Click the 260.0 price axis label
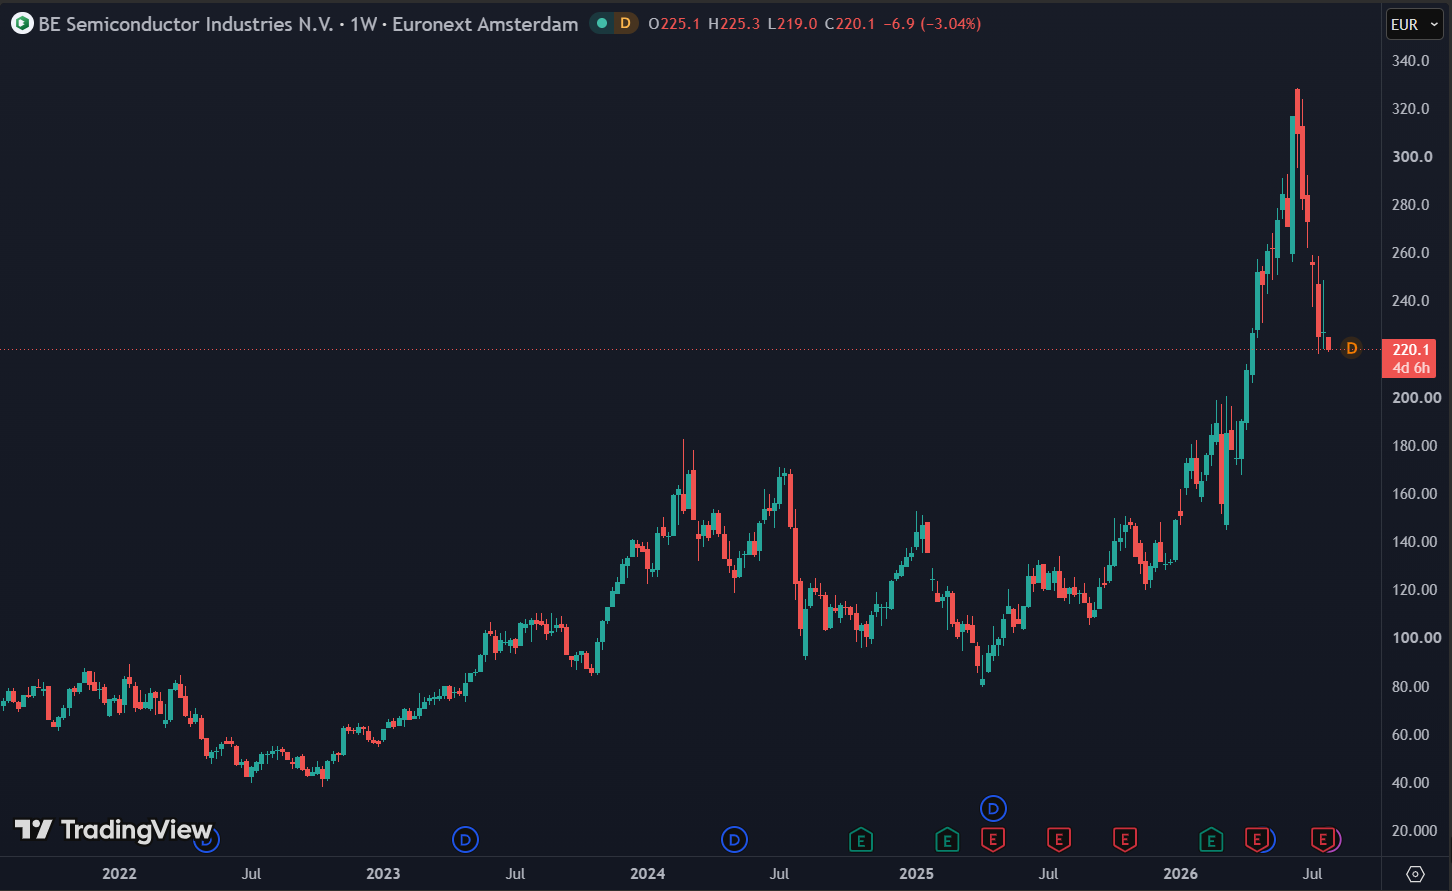This screenshot has width=1452, height=891. coord(1413,253)
